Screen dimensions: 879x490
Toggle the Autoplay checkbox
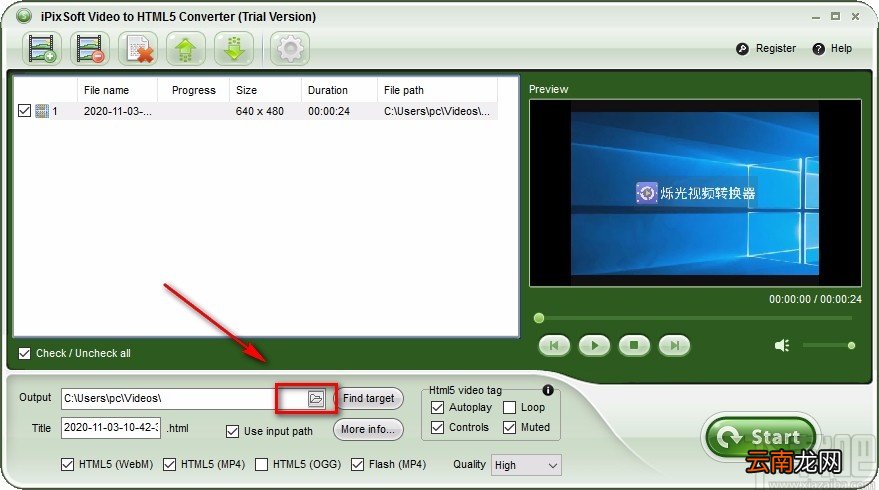[437, 407]
